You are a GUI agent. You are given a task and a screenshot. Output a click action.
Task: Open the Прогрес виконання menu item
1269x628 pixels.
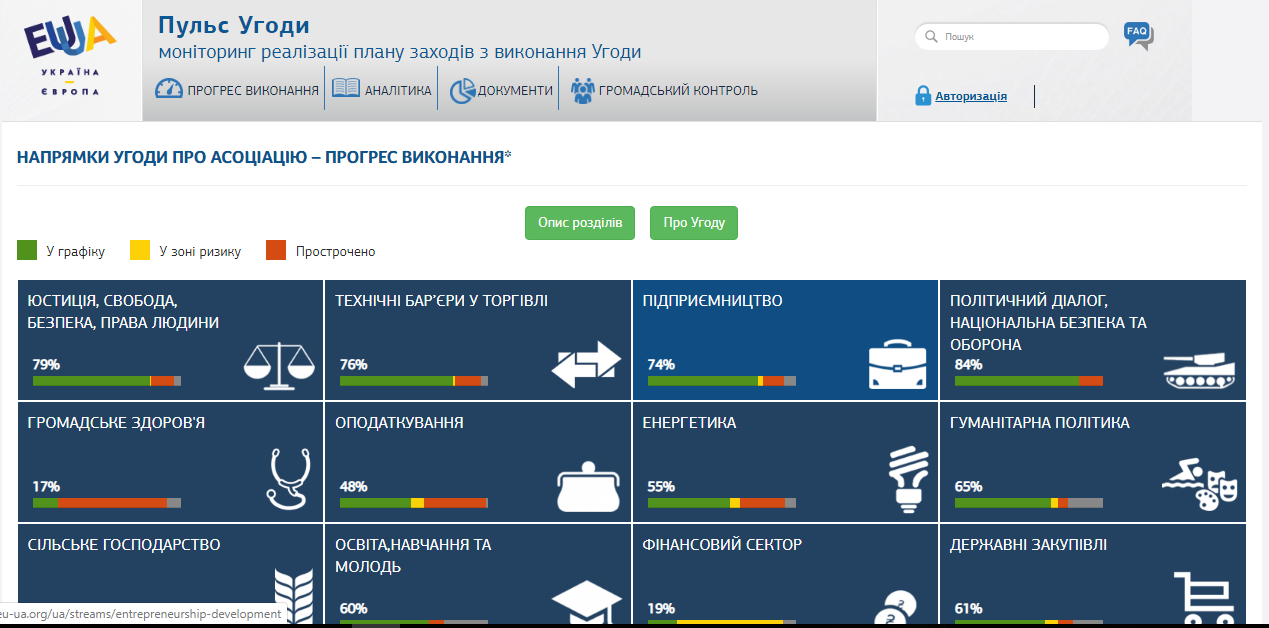[x=238, y=90]
